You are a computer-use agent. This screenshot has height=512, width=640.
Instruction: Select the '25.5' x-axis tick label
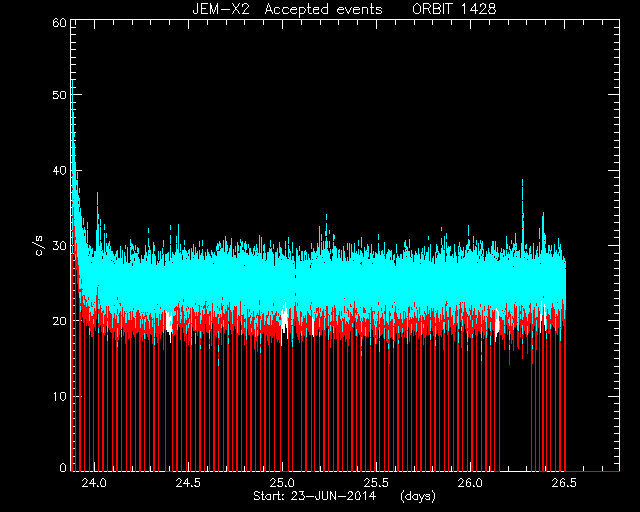[376, 483]
